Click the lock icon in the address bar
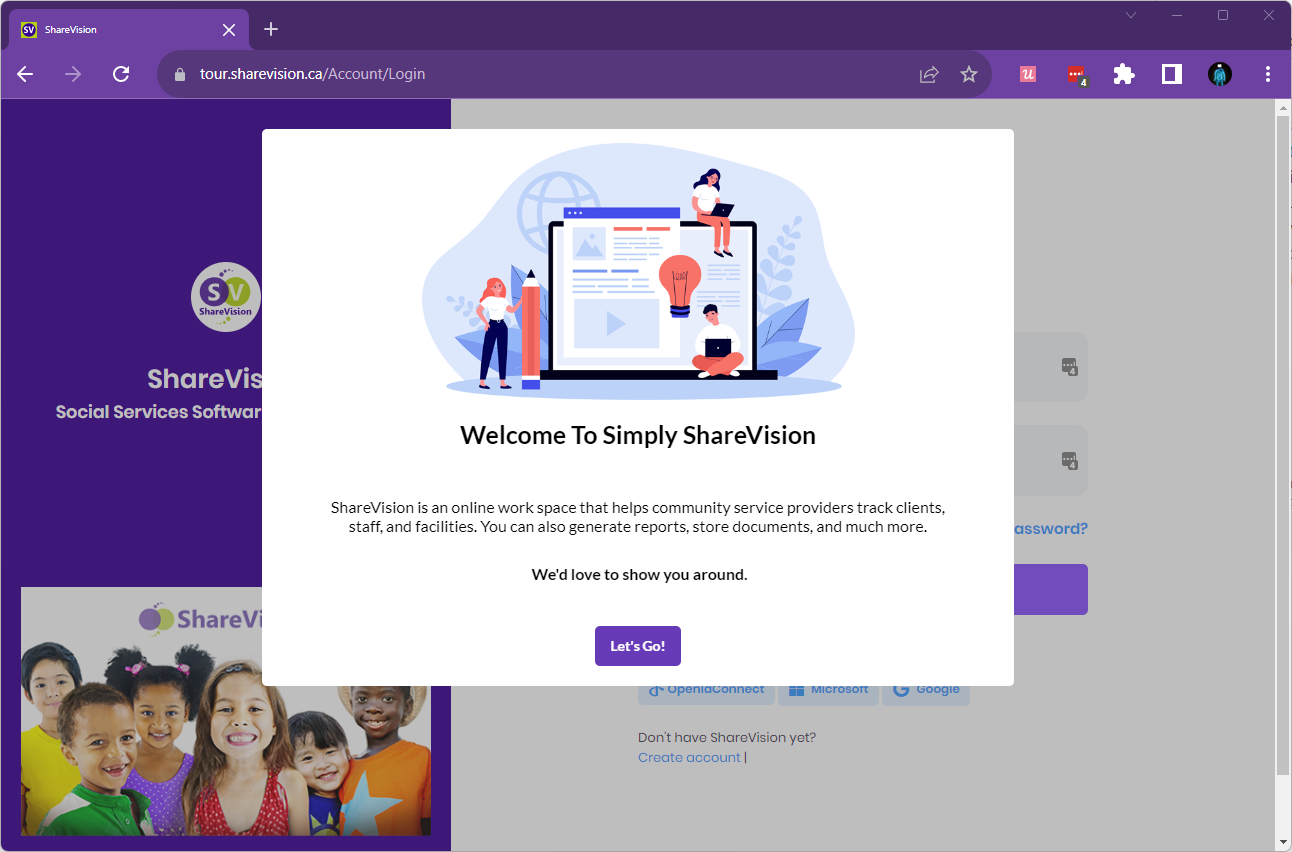The image size is (1292, 852). (x=180, y=74)
